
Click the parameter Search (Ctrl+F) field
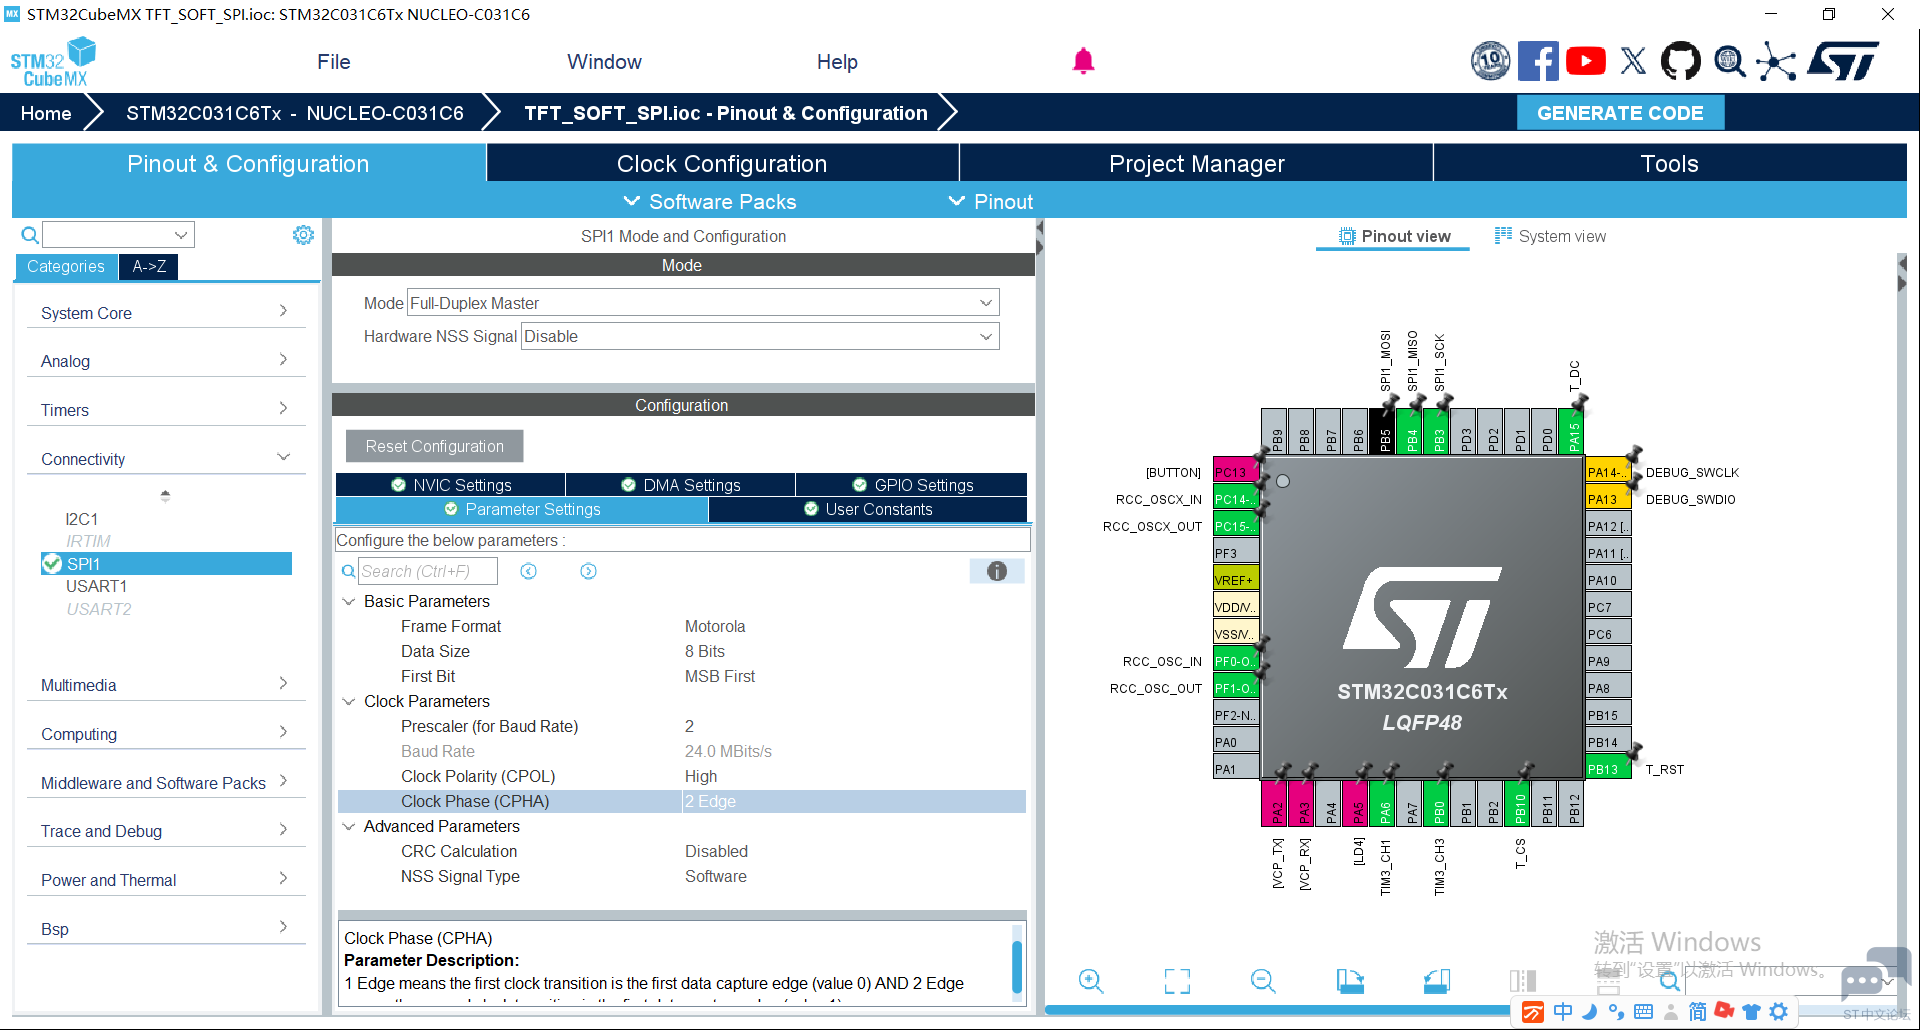(x=428, y=571)
